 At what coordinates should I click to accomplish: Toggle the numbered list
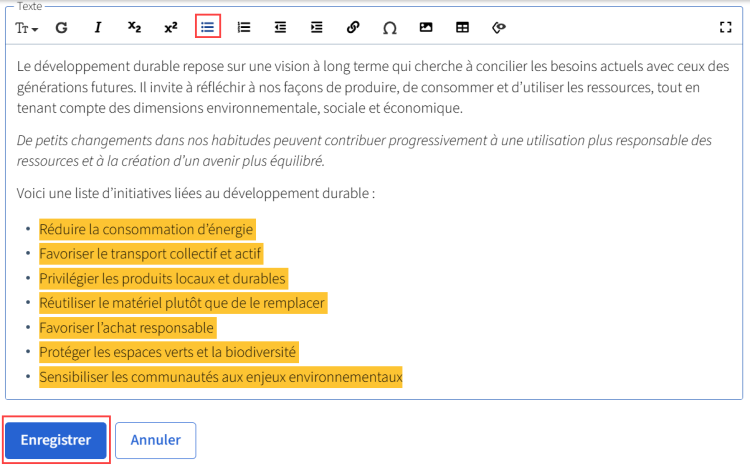(x=244, y=28)
